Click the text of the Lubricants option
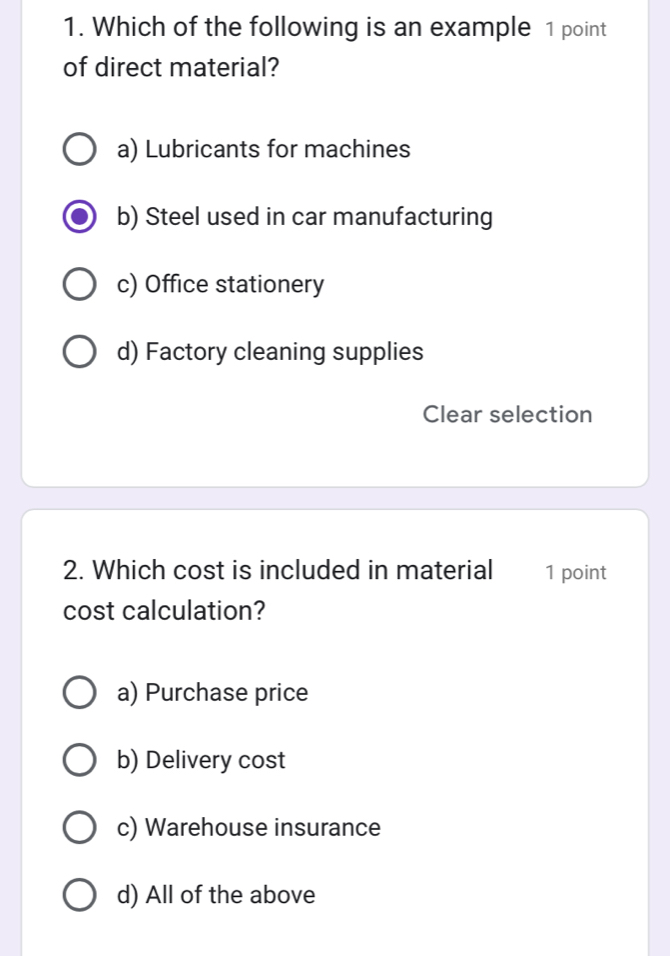670x956 pixels. pos(264,148)
